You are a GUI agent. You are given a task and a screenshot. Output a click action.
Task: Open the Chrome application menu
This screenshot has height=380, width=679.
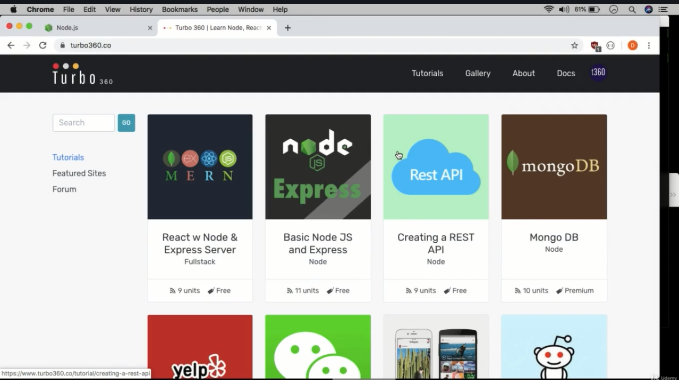(40, 9)
